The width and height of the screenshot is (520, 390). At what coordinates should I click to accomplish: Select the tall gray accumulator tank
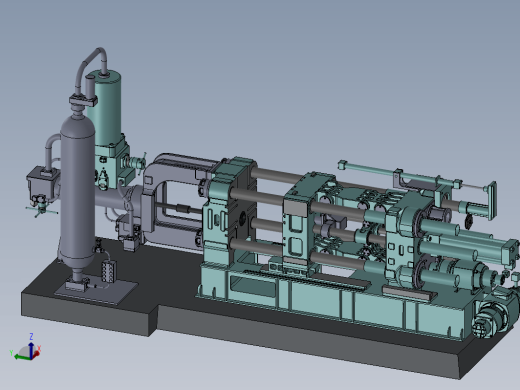(77, 192)
